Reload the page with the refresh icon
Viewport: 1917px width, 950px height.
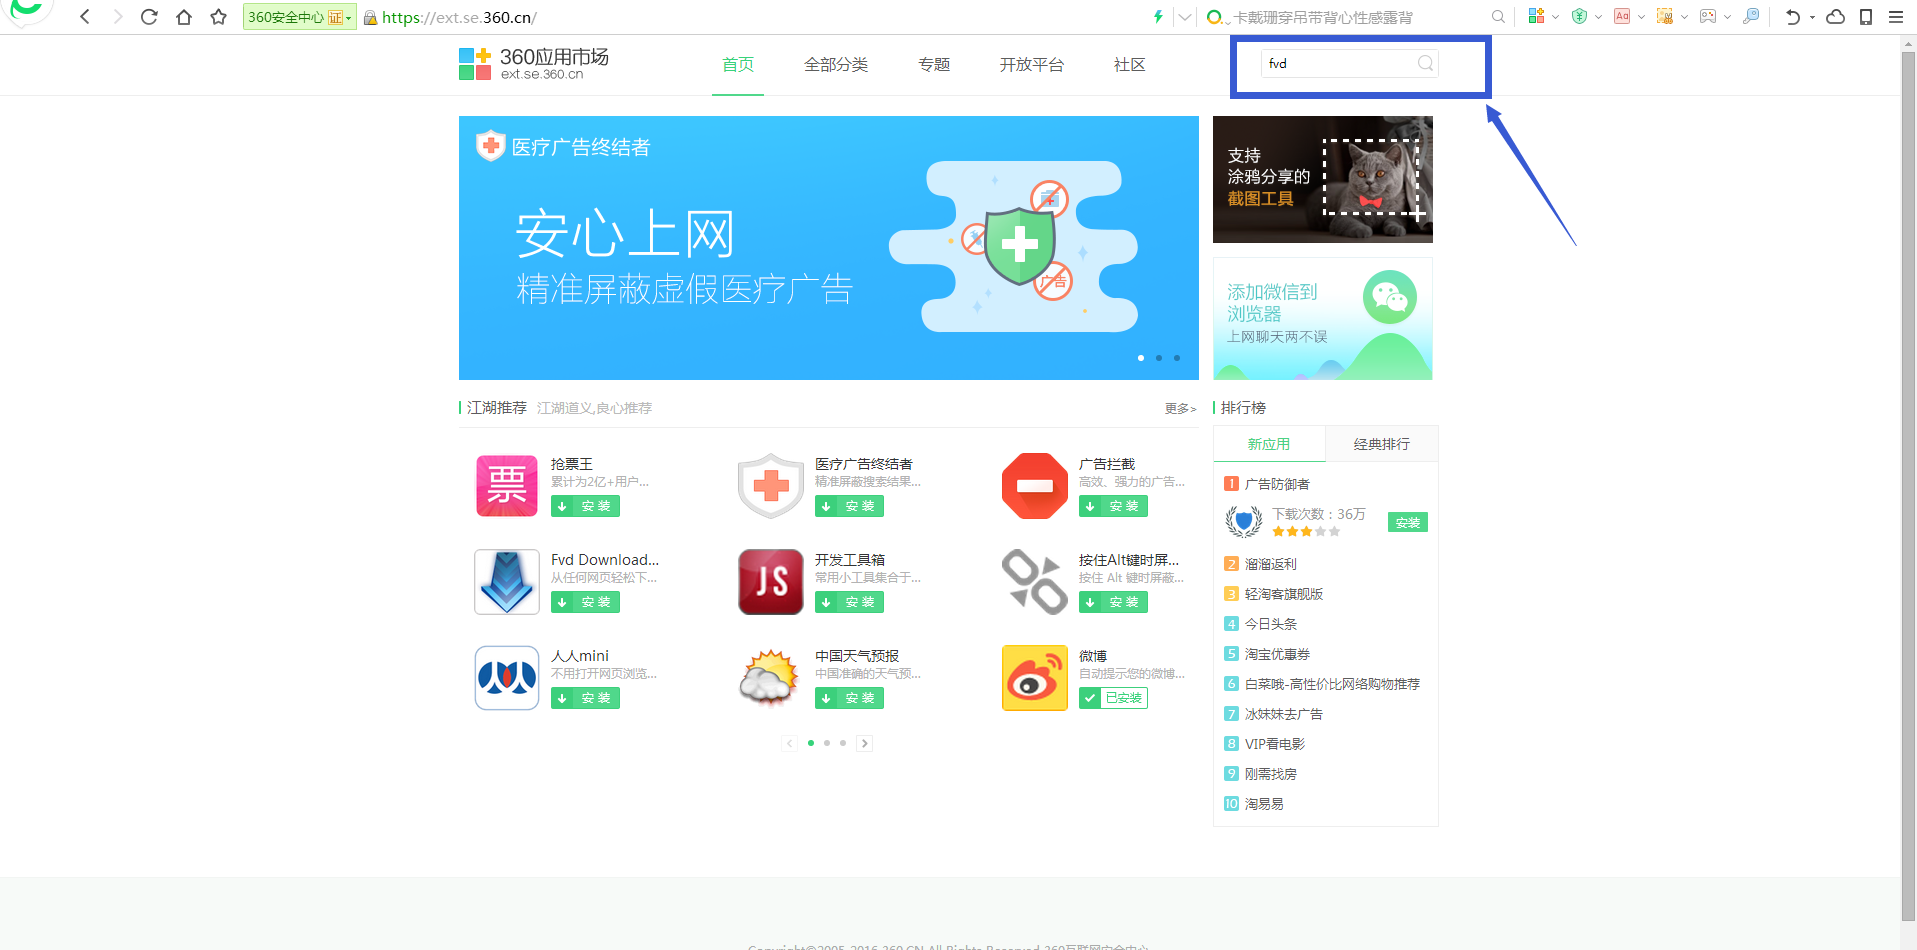(149, 17)
